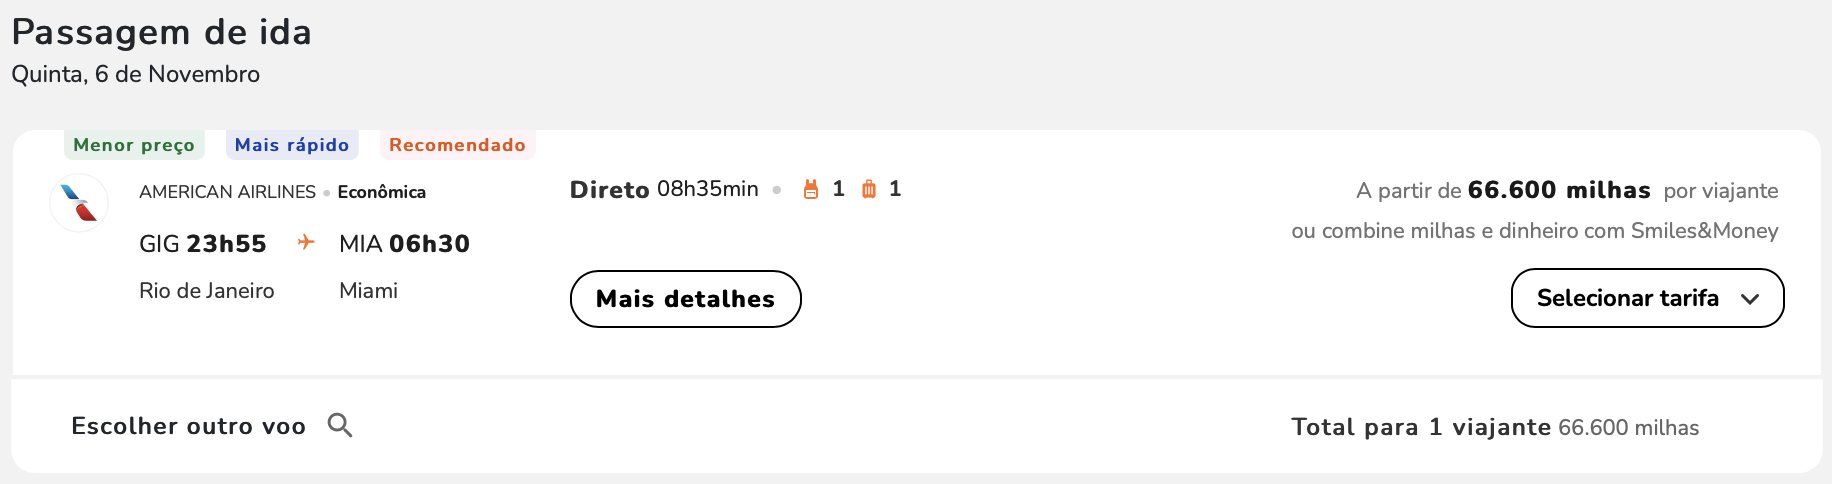
Task: Click the orange airplane route icon
Action: point(306,242)
